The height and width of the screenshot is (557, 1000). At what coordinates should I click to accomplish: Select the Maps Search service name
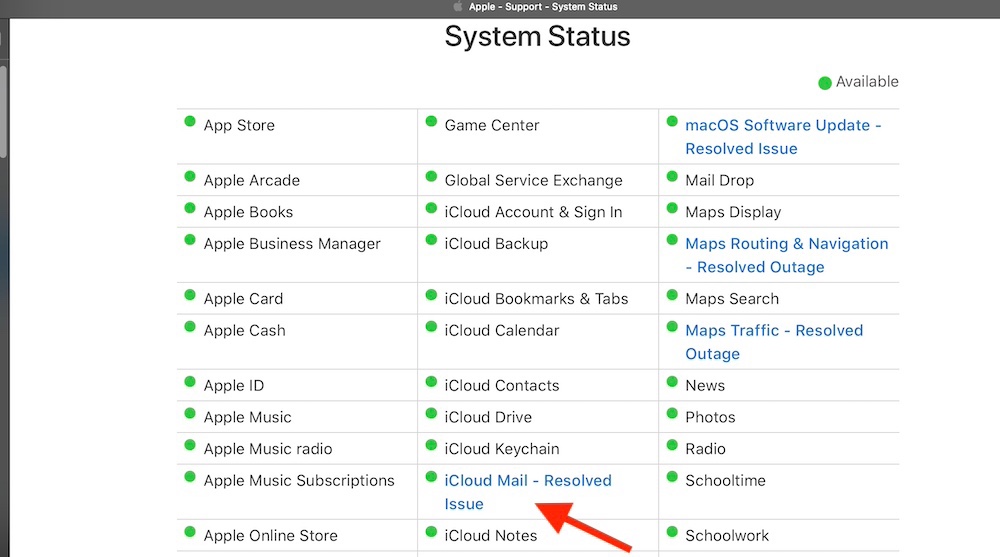(732, 299)
